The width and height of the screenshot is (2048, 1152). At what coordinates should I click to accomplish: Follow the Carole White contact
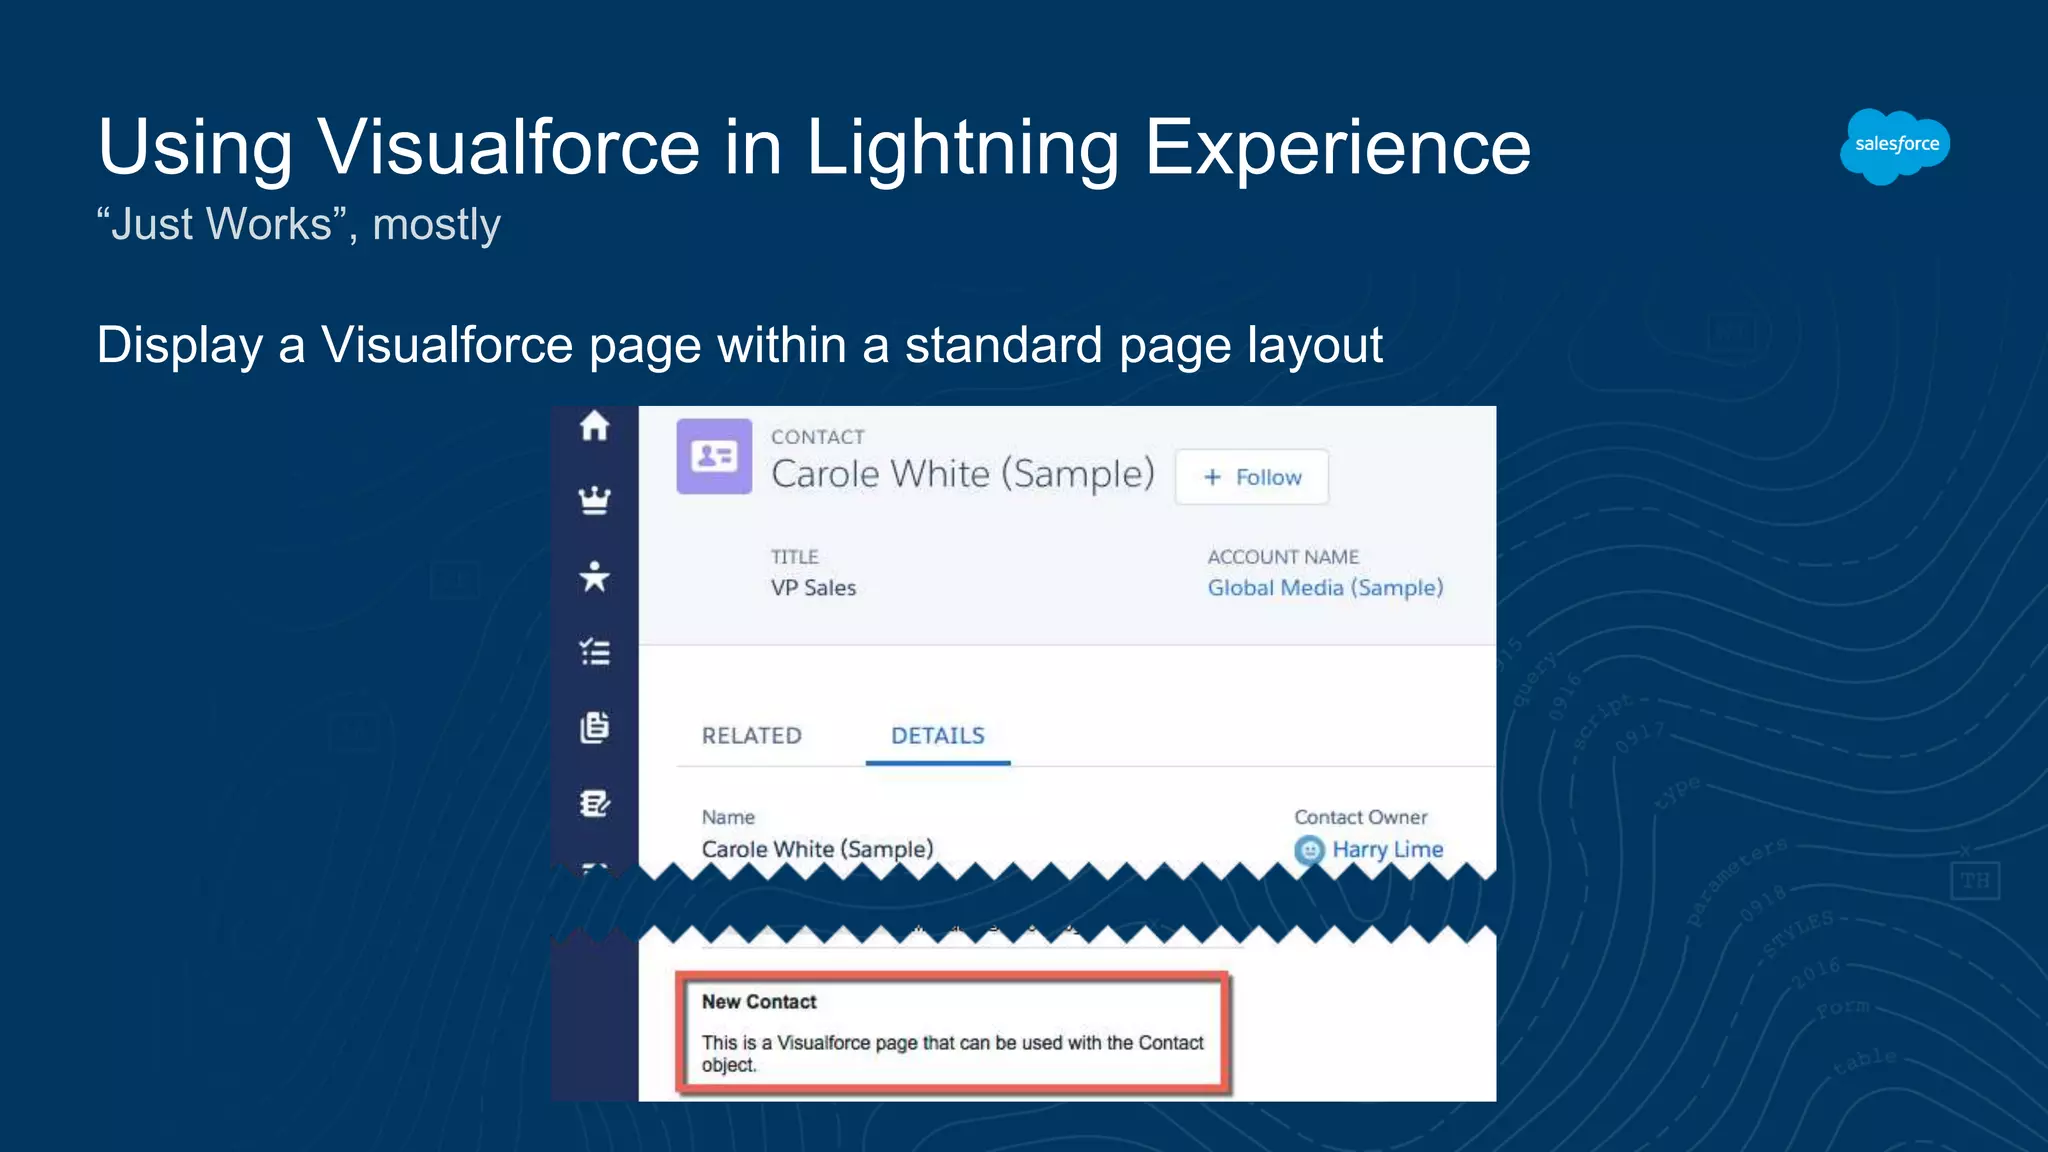pyautogui.click(x=1252, y=477)
